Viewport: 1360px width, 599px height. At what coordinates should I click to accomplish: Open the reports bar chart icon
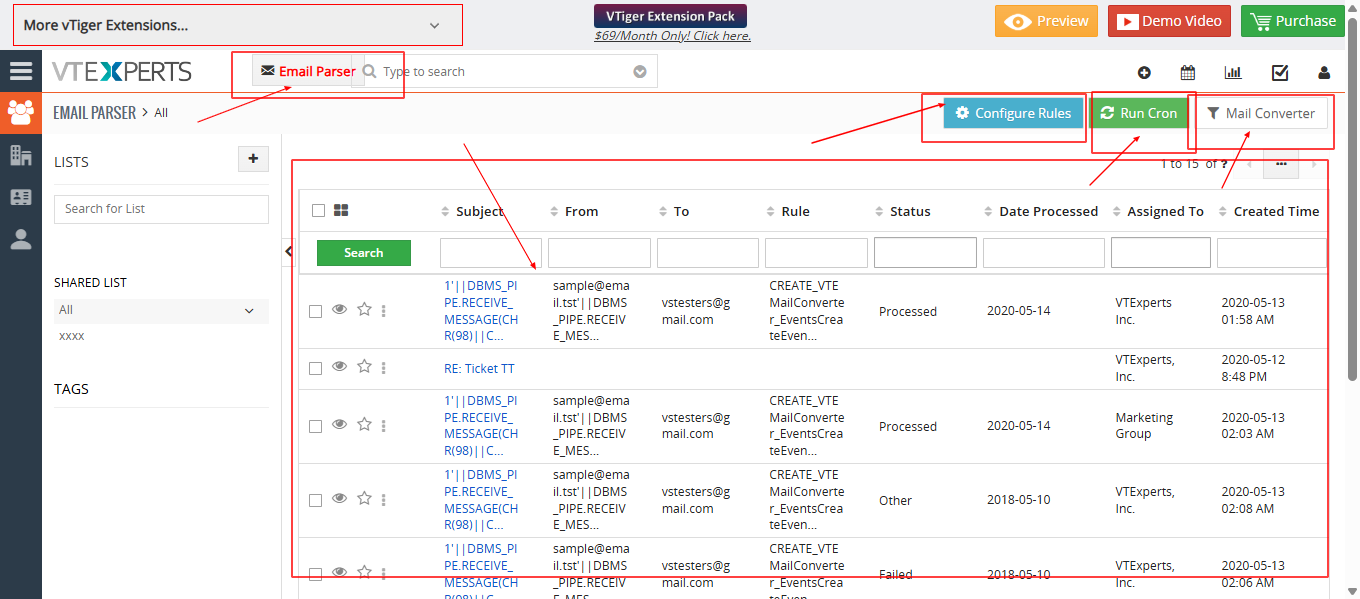coord(1232,72)
